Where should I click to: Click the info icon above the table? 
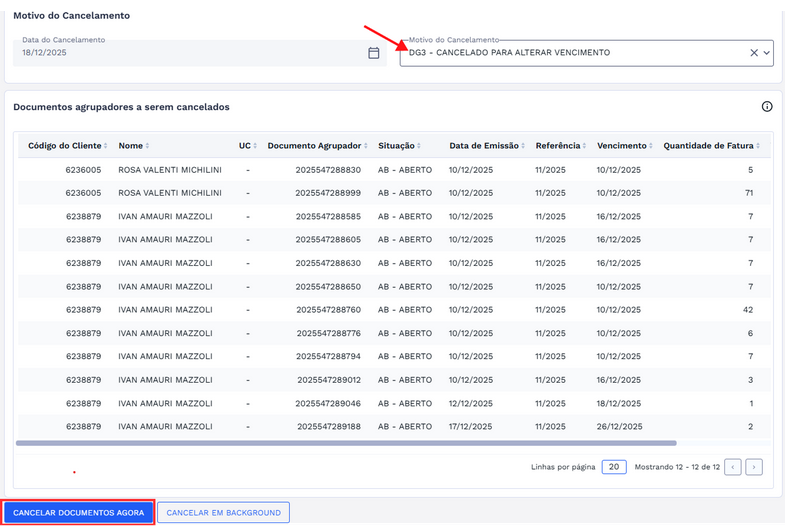point(767,107)
